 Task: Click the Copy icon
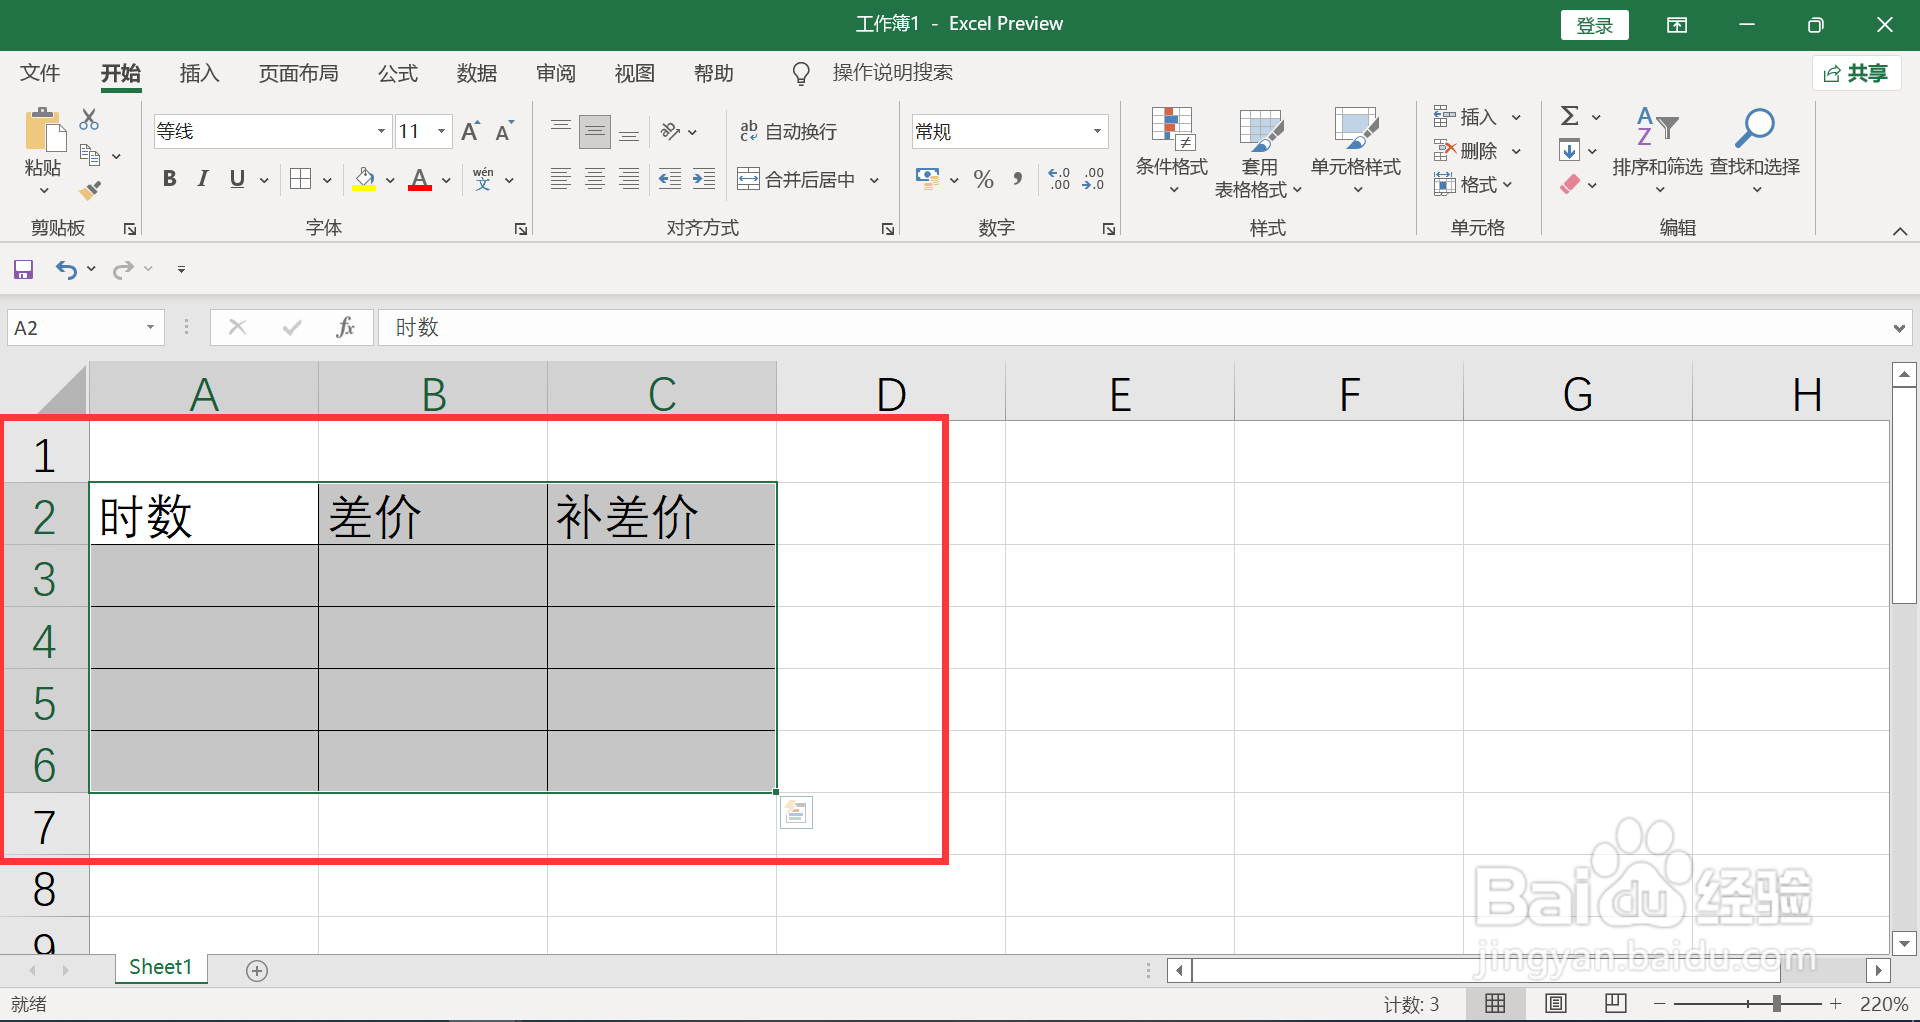click(x=90, y=155)
